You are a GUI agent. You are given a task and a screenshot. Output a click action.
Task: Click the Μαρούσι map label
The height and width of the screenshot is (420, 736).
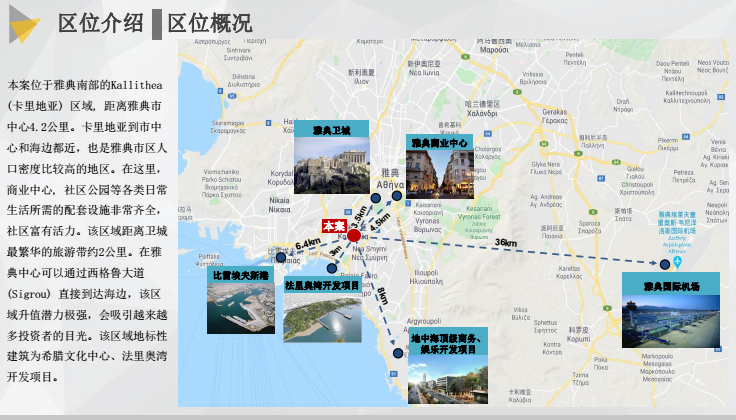[494, 50]
